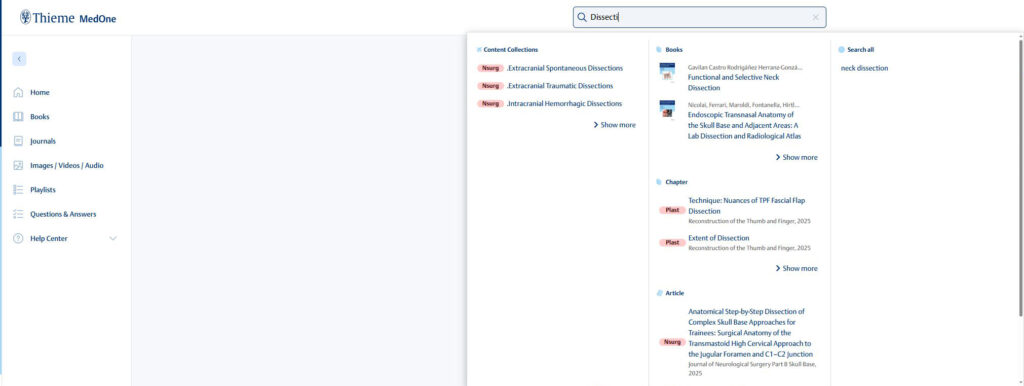The image size is (1024, 386).
Task: Click the Questions & Answers icon
Action: (18, 214)
